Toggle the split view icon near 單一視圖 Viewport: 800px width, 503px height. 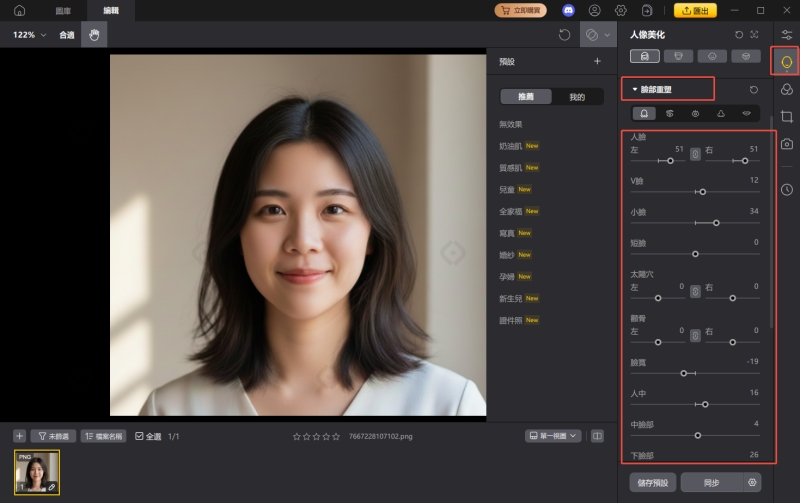[x=597, y=436]
